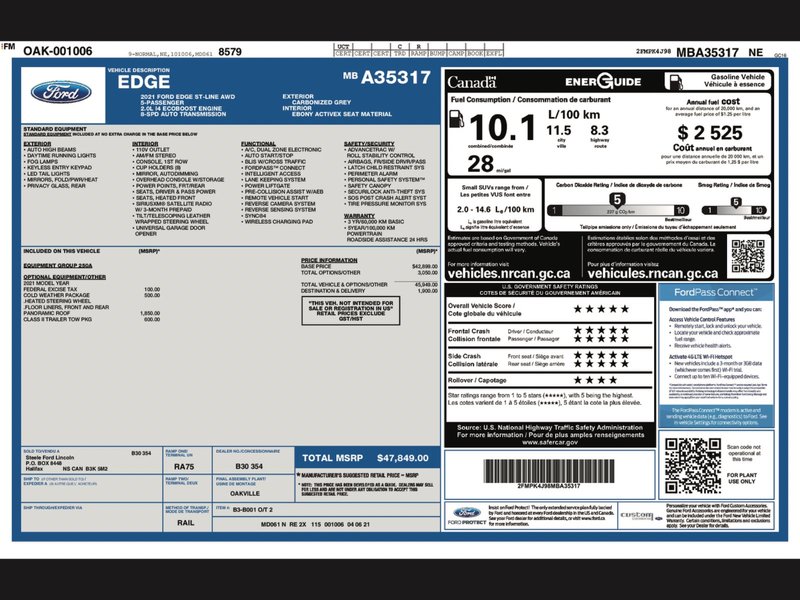Click the 'For plant use only' QR code

pos(692,465)
